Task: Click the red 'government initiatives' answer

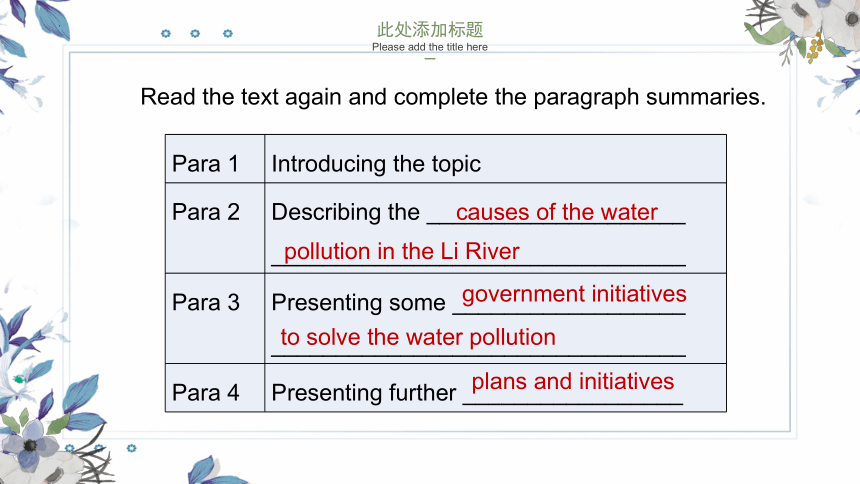Action: (x=574, y=295)
